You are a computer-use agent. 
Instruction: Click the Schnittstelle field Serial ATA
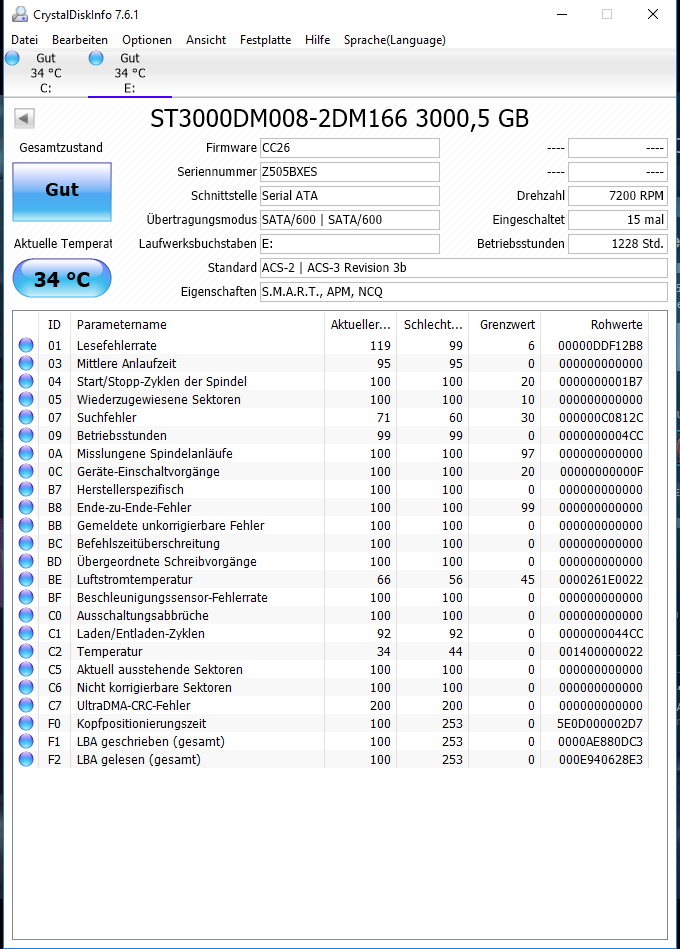click(x=350, y=195)
